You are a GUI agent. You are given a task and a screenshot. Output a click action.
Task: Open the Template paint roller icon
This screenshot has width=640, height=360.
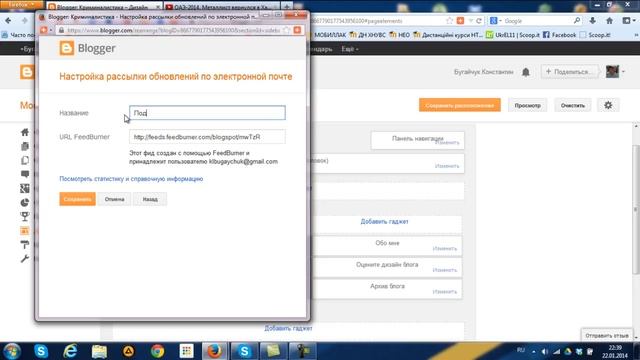pos(25,244)
